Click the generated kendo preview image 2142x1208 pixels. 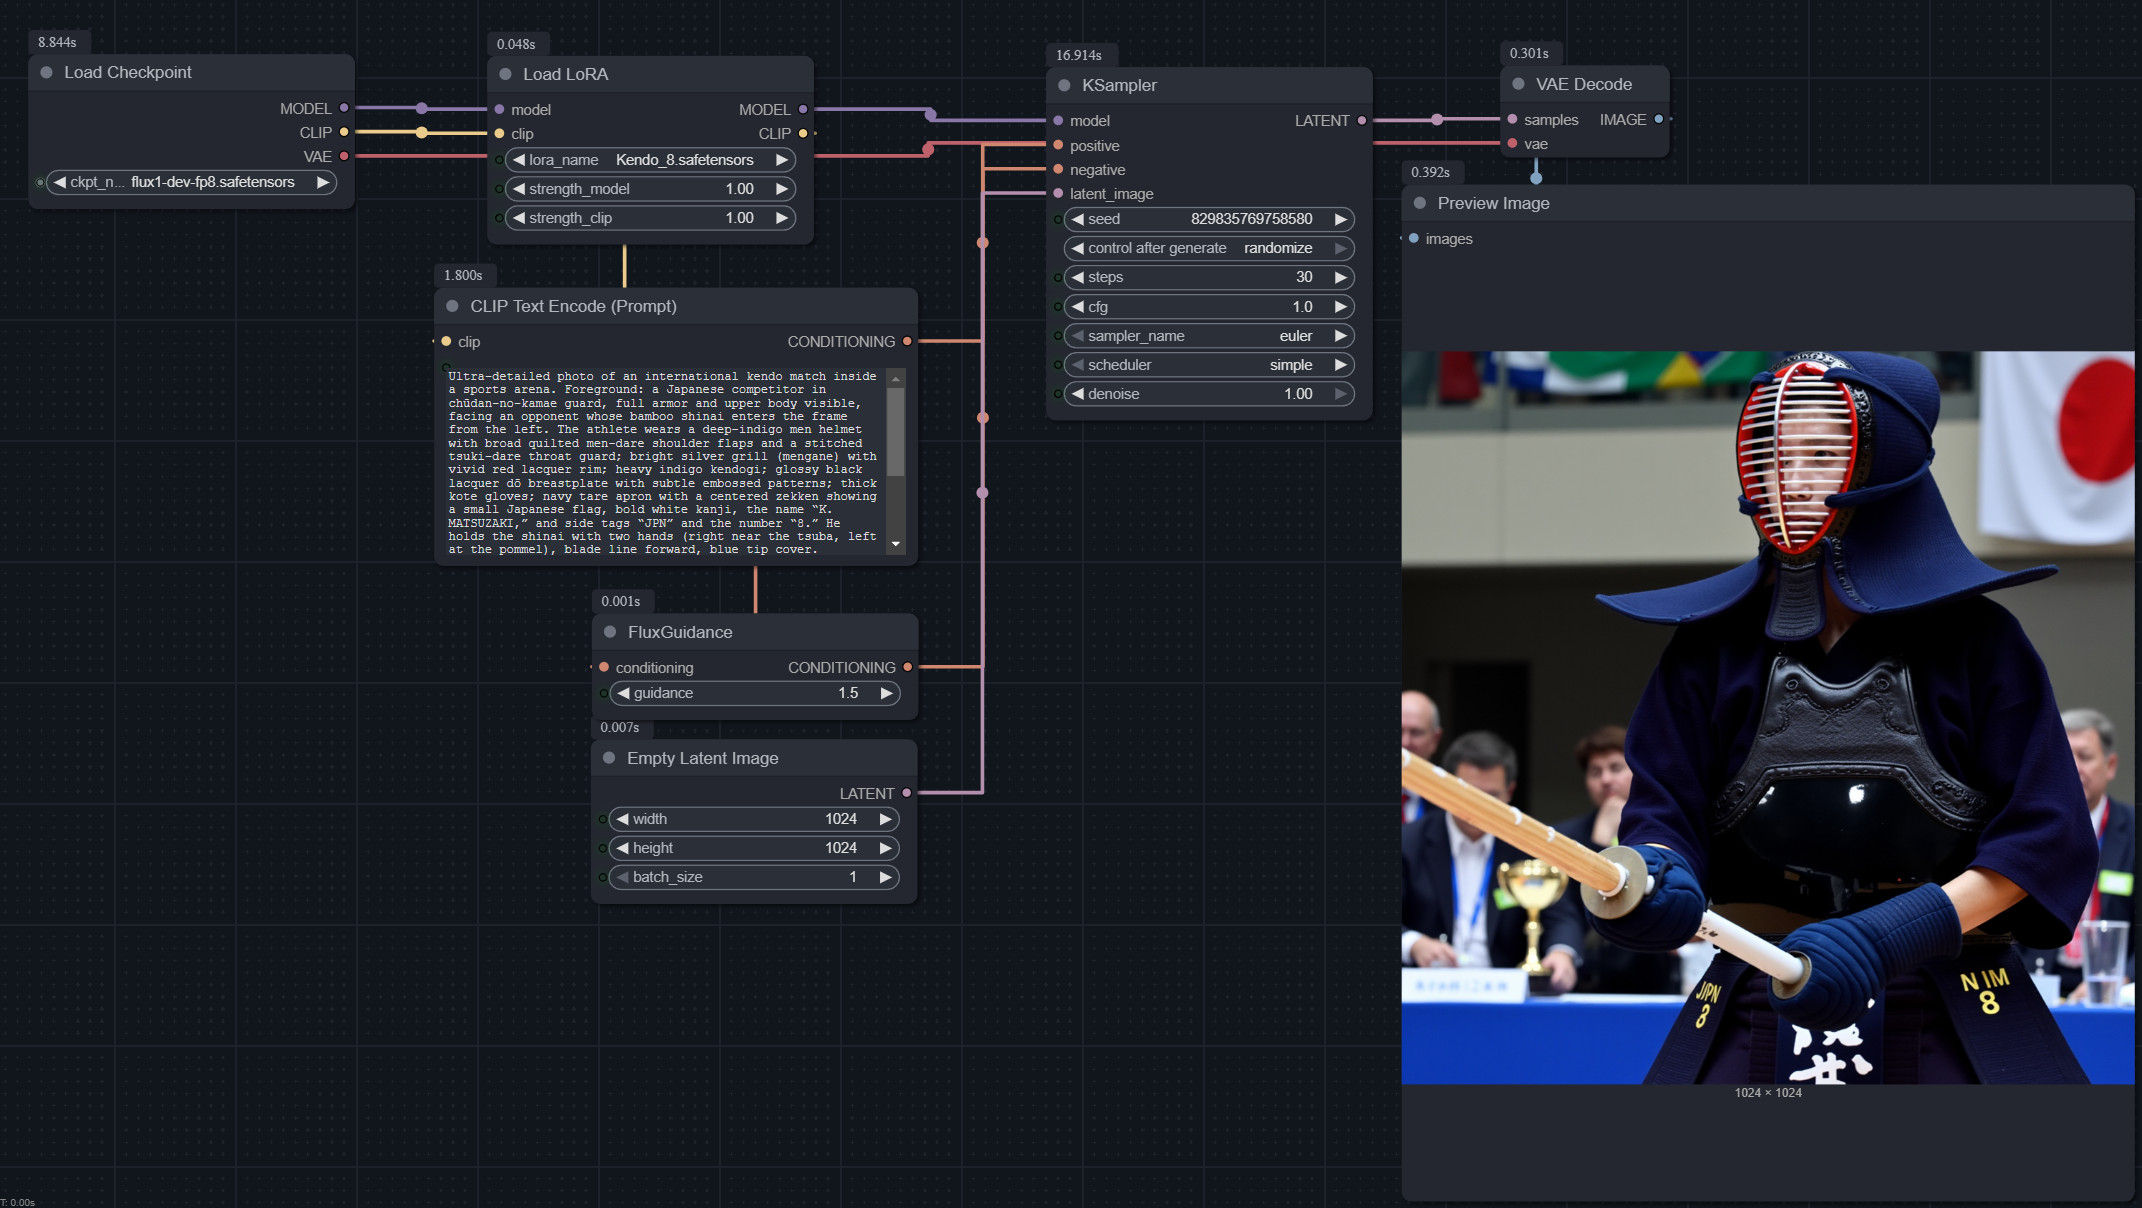(x=1768, y=717)
